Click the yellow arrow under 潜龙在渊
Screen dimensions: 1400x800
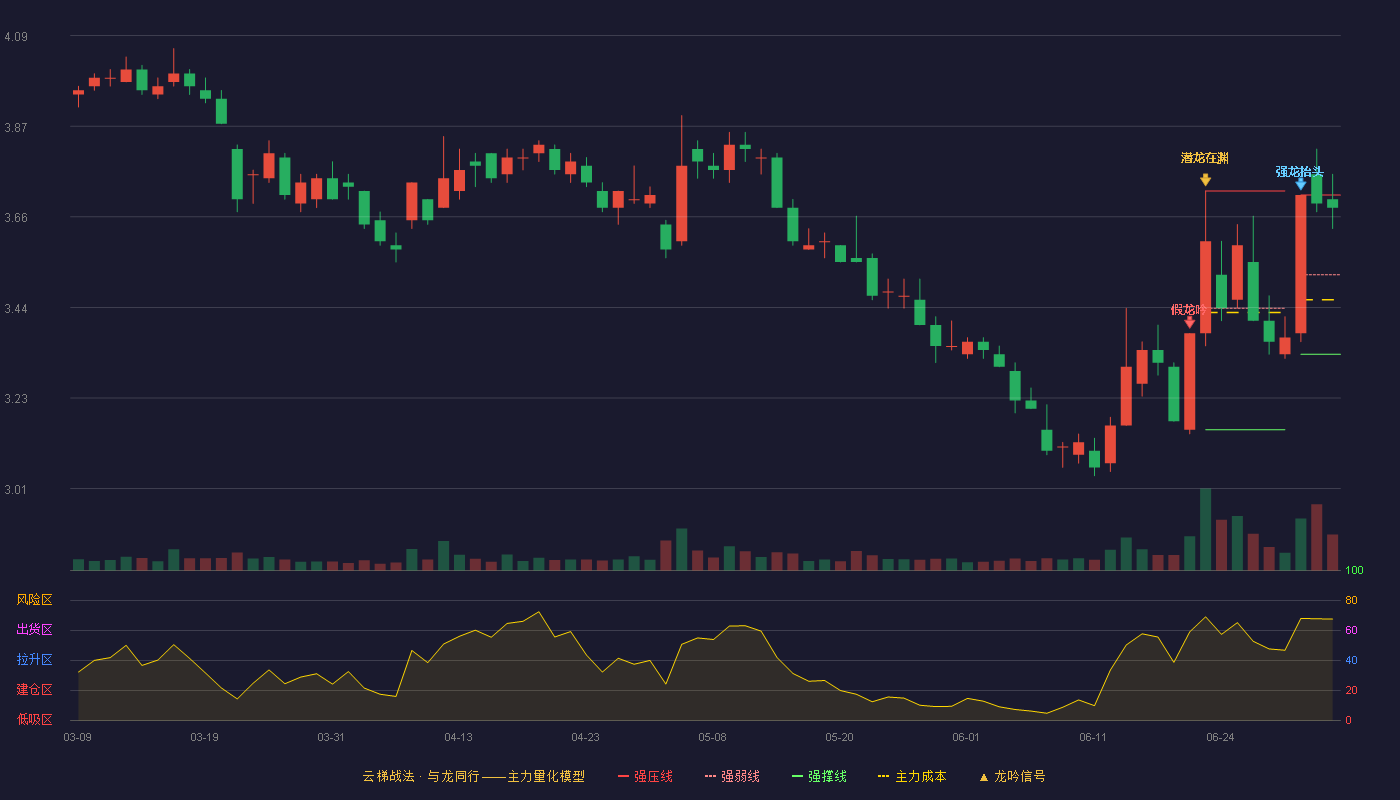coord(1205,180)
